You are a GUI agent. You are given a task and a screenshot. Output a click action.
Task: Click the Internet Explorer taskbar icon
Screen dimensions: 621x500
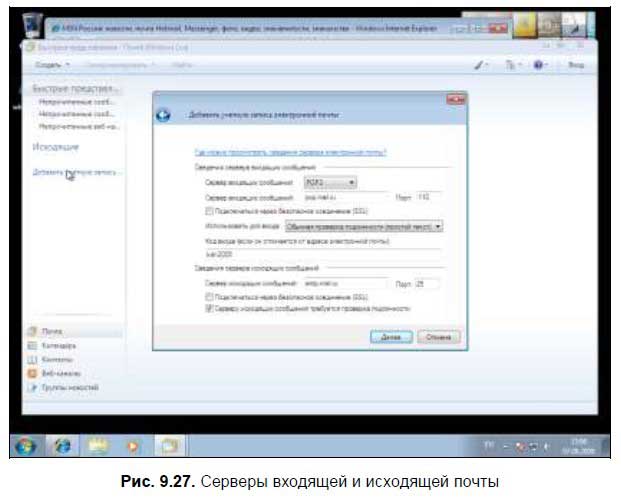click(63, 446)
